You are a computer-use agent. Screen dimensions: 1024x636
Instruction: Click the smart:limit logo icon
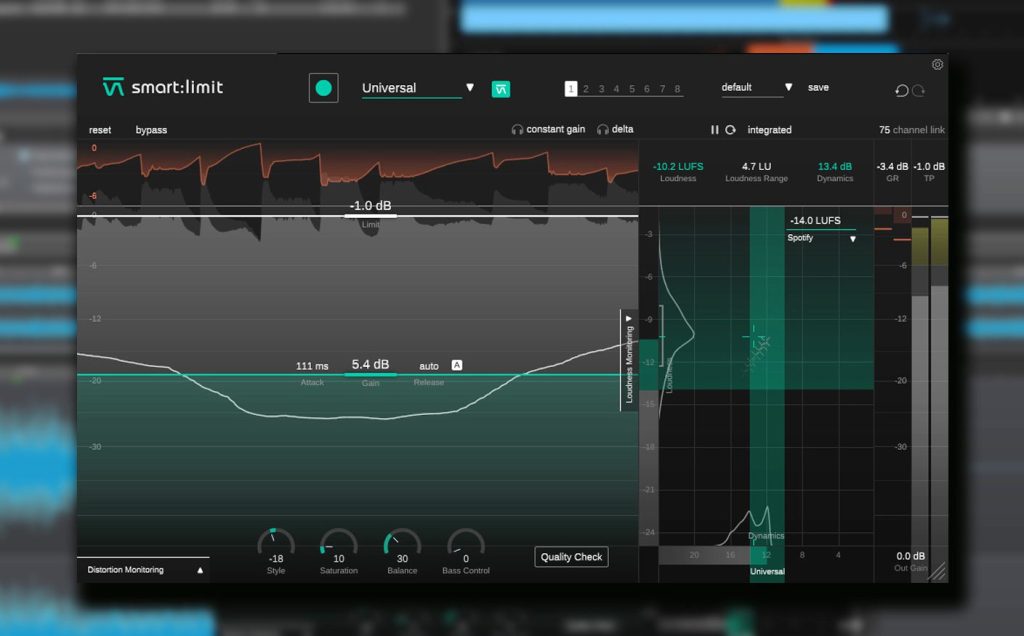[x=113, y=87]
